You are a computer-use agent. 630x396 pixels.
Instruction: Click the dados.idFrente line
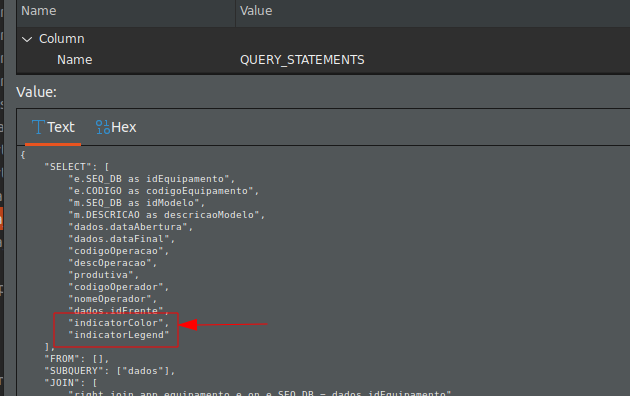119,310
